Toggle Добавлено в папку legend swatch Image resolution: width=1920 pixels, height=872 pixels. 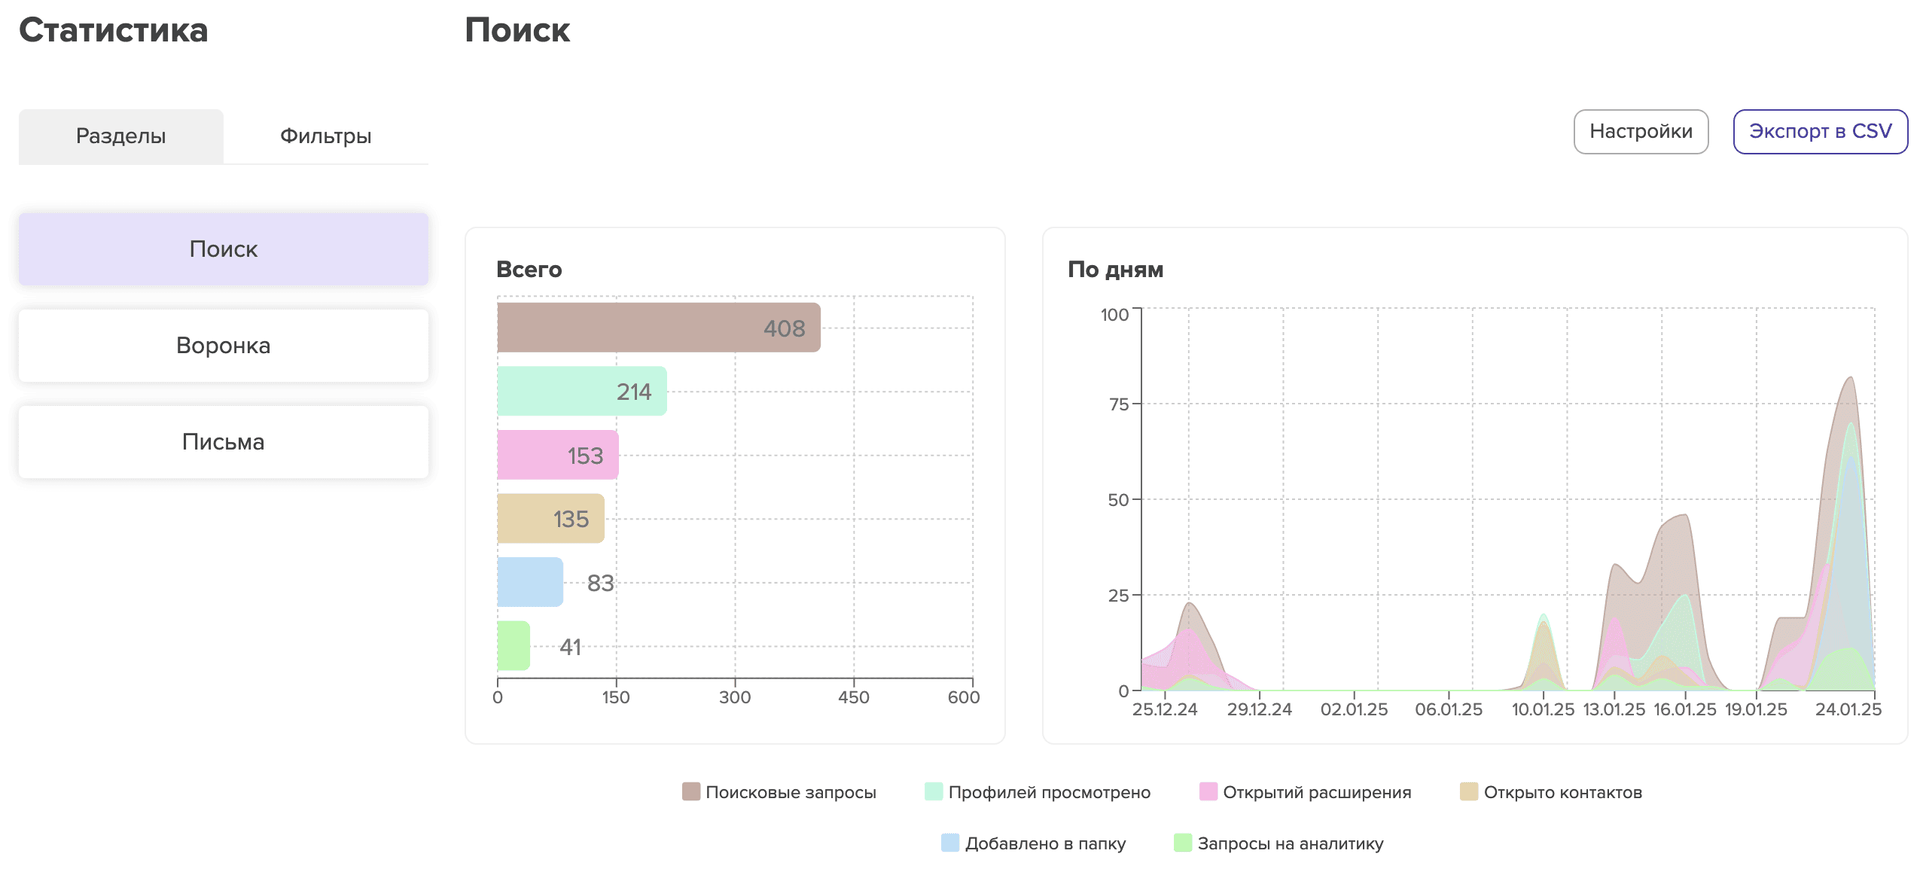point(950,843)
